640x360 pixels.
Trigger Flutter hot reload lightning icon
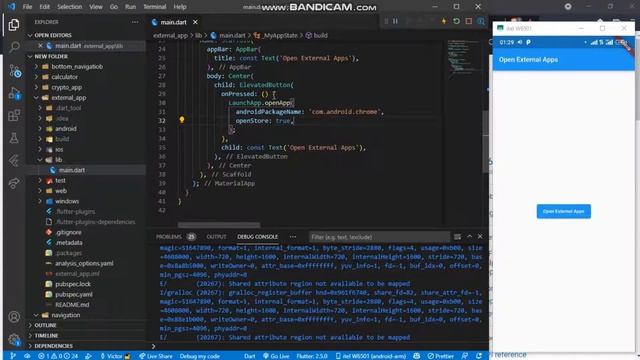(444, 21)
